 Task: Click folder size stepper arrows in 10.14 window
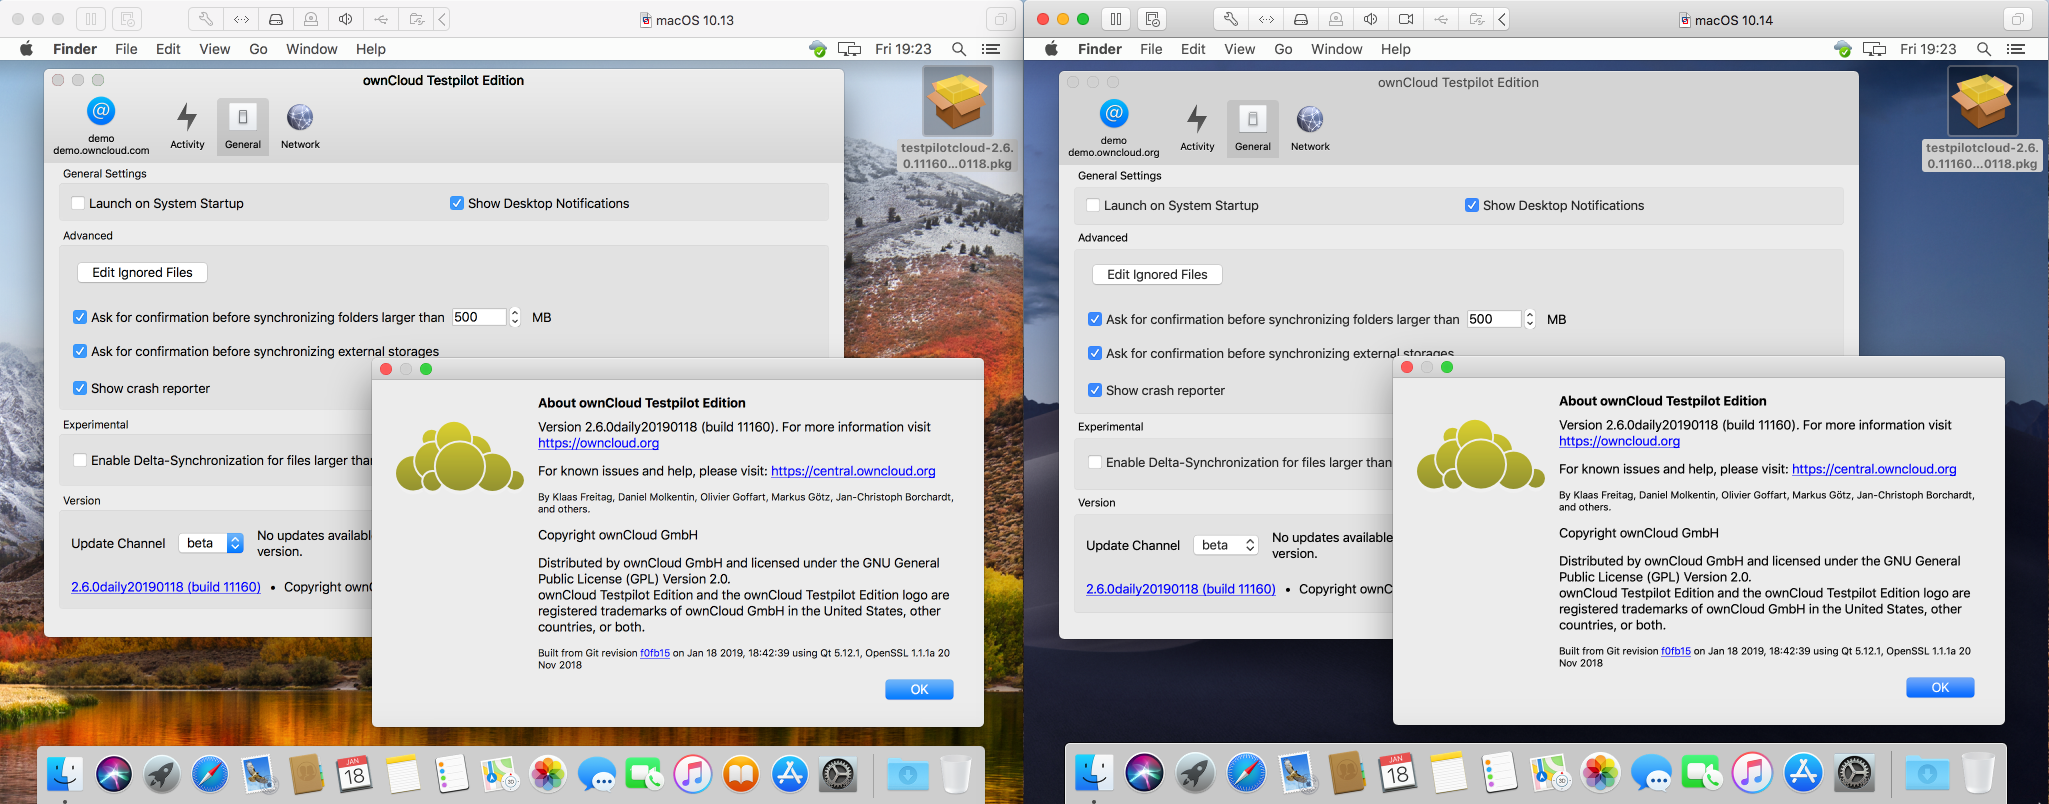1530,319
